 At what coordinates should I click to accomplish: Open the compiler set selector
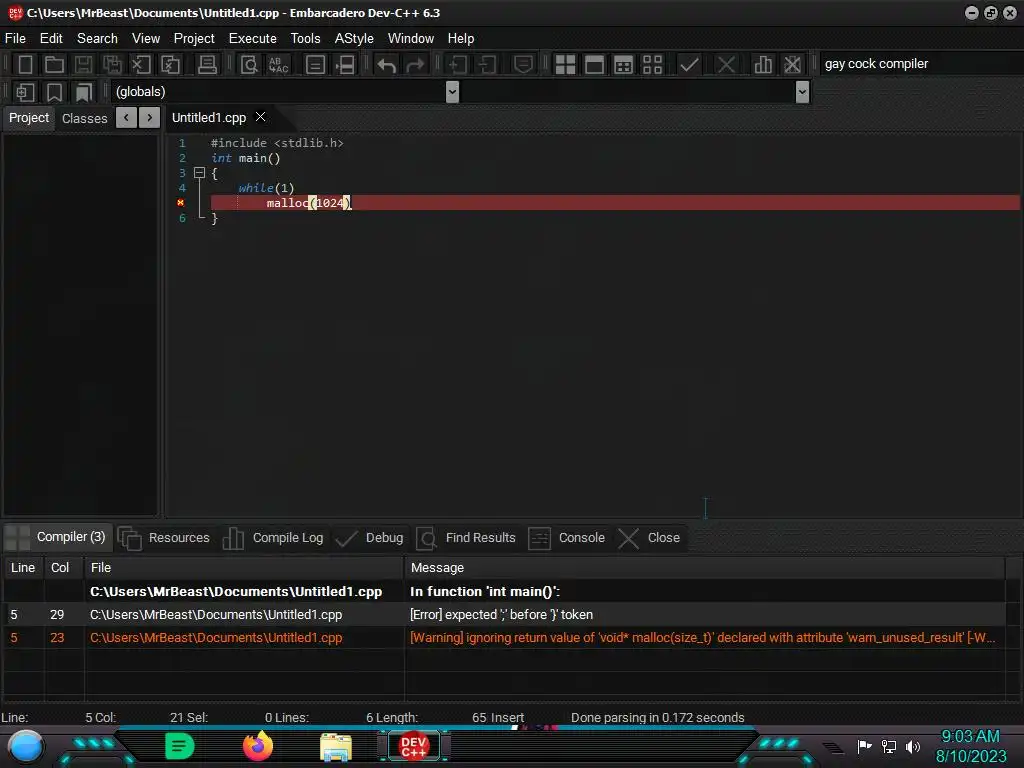[x=921, y=64]
